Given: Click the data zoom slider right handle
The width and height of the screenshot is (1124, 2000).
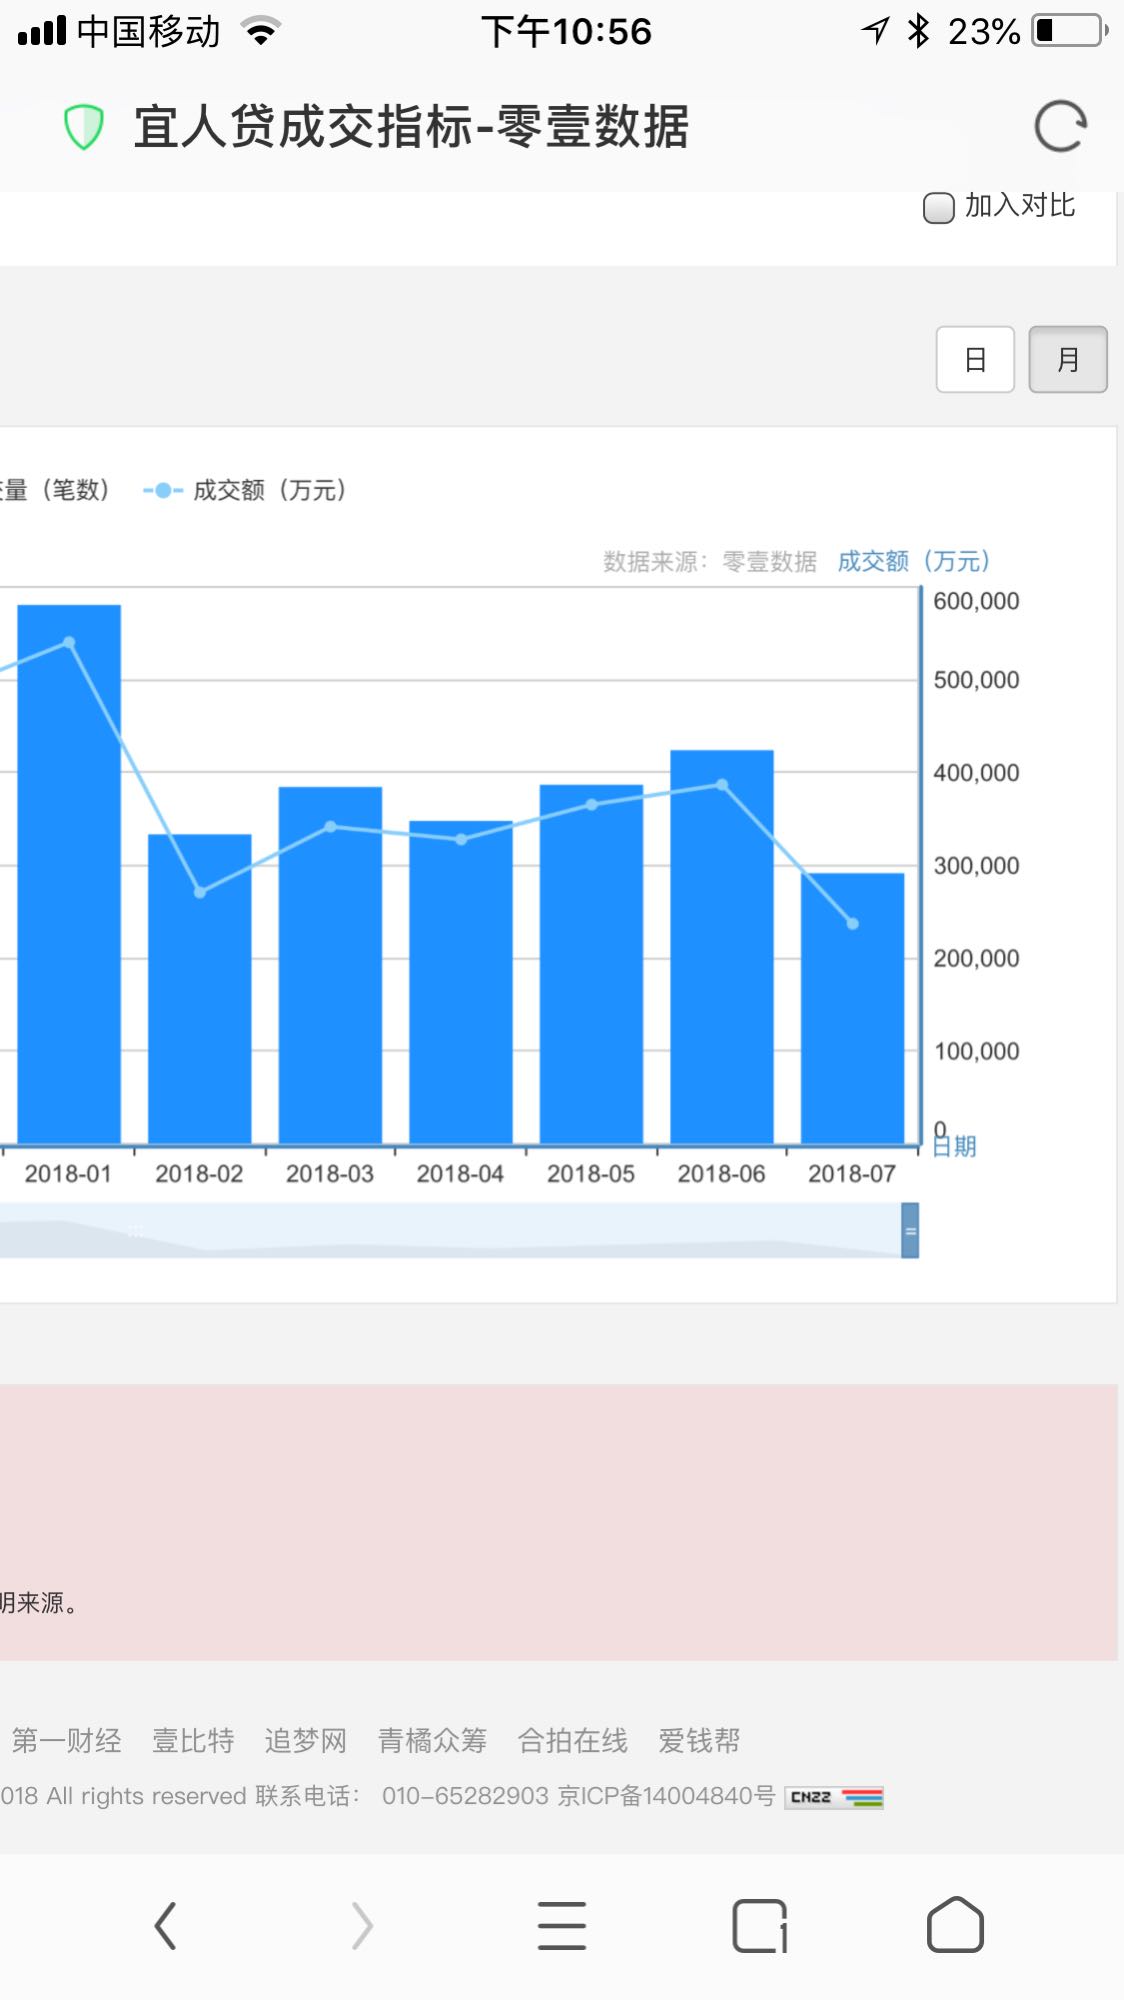Looking at the screenshot, I should (x=910, y=1230).
